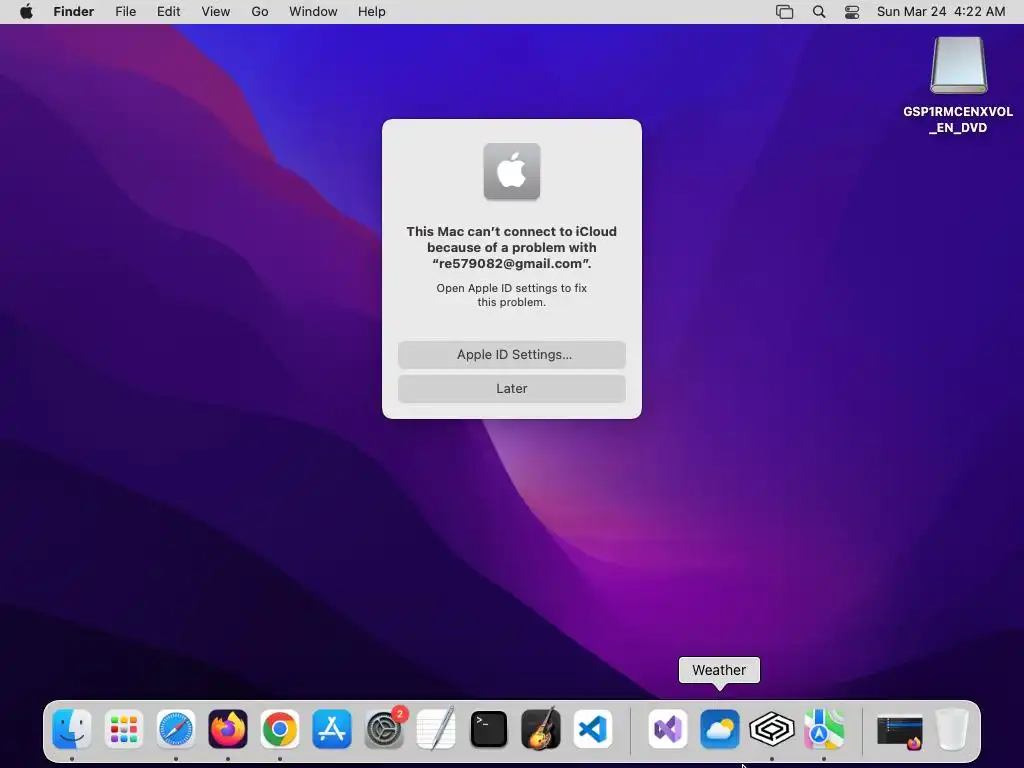Open Google Chrome from the Dock
1024x768 pixels.
click(x=280, y=729)
